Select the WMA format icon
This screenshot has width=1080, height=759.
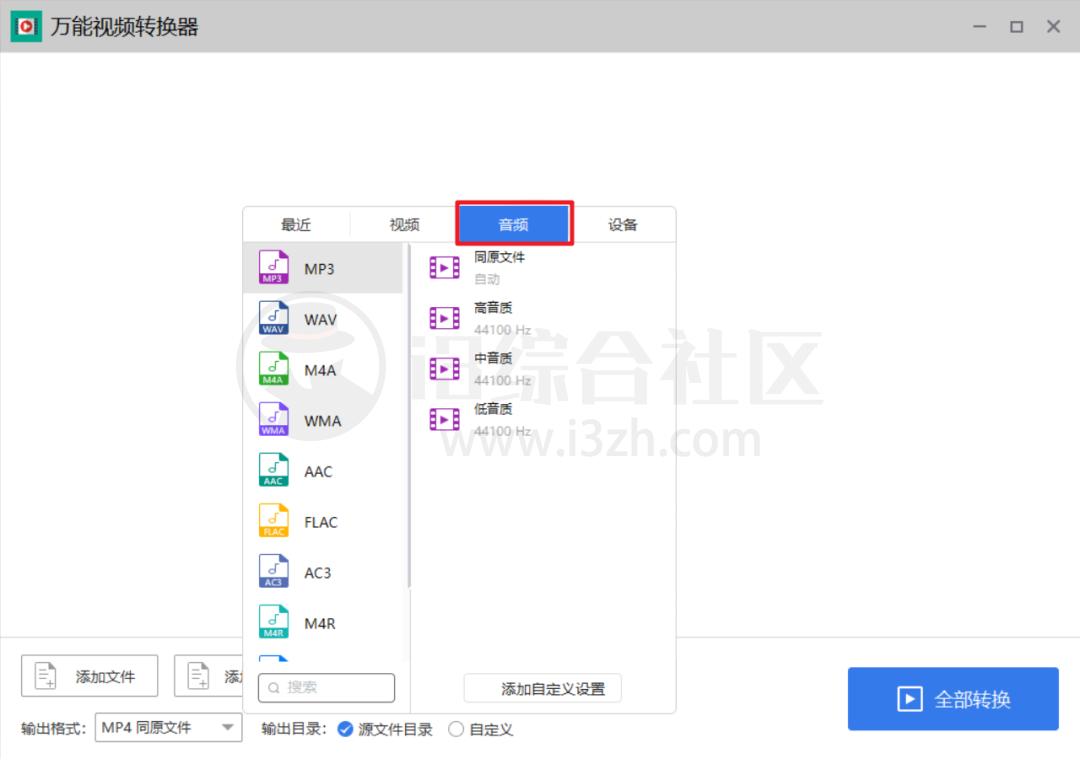tap(273, 419)
